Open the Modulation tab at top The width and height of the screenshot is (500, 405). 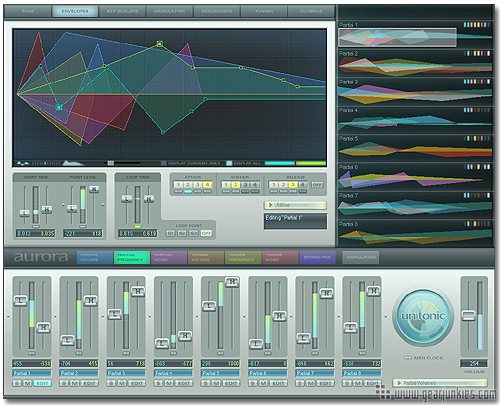coord(169,11)
